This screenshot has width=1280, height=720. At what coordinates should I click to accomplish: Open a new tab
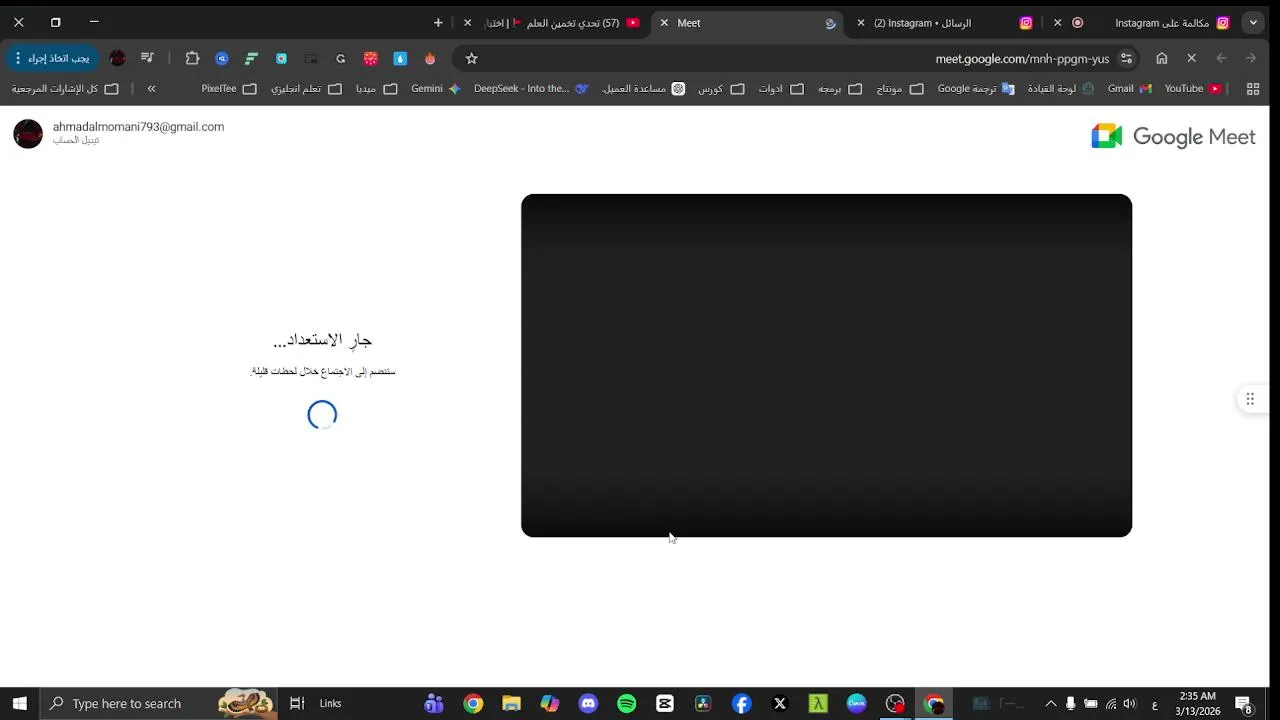[438, 22]
